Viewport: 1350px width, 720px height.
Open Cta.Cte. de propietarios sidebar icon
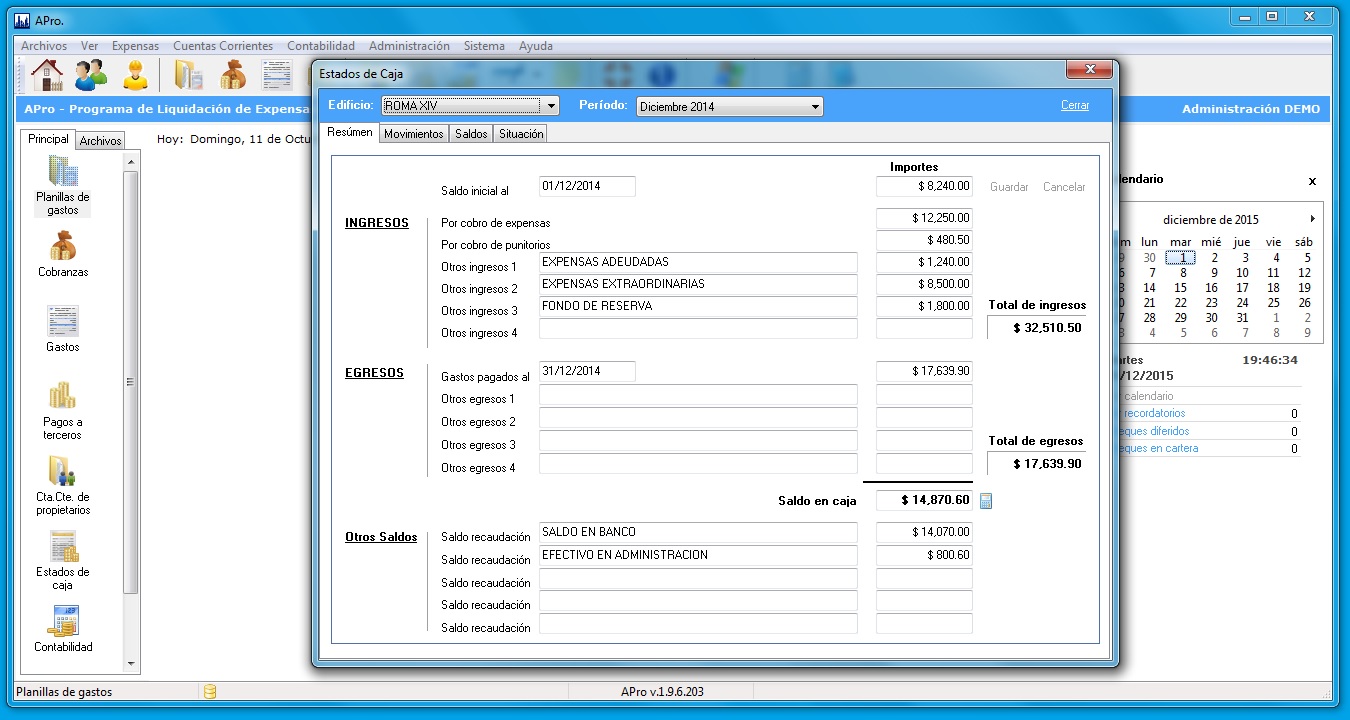point(63,484)
